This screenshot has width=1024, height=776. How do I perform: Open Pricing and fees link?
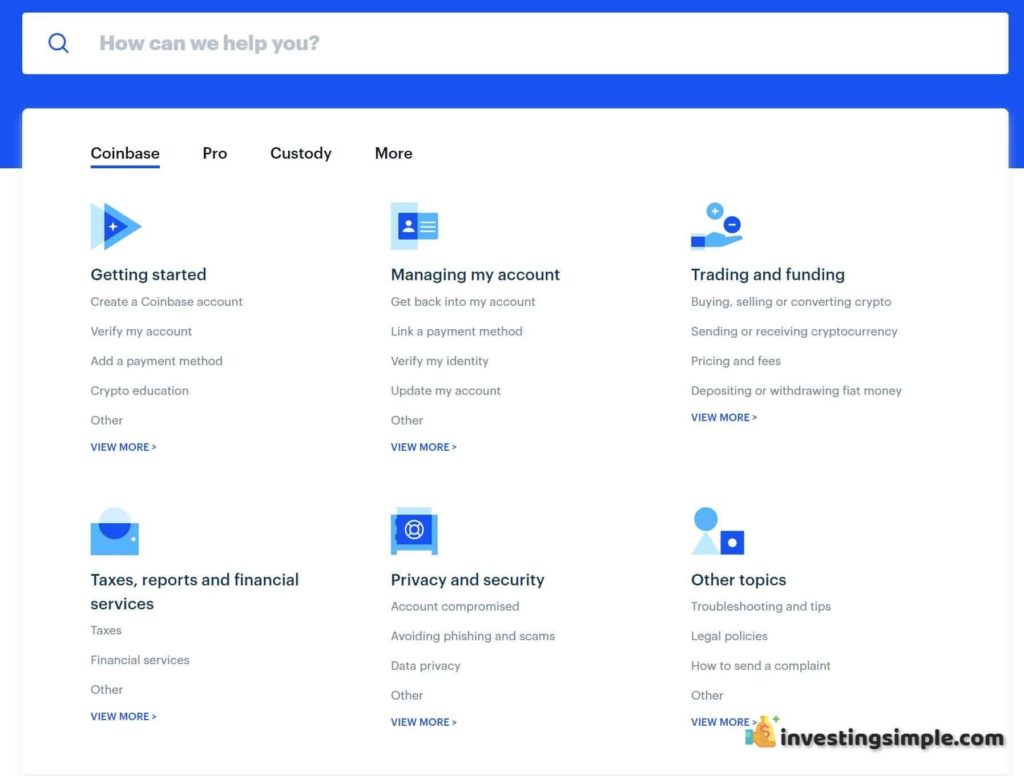736,361
